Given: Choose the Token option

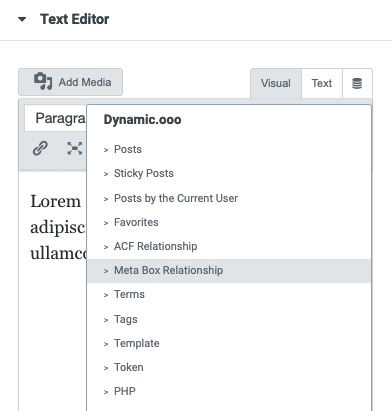Looking at the screenshot, I should point(229,367).
